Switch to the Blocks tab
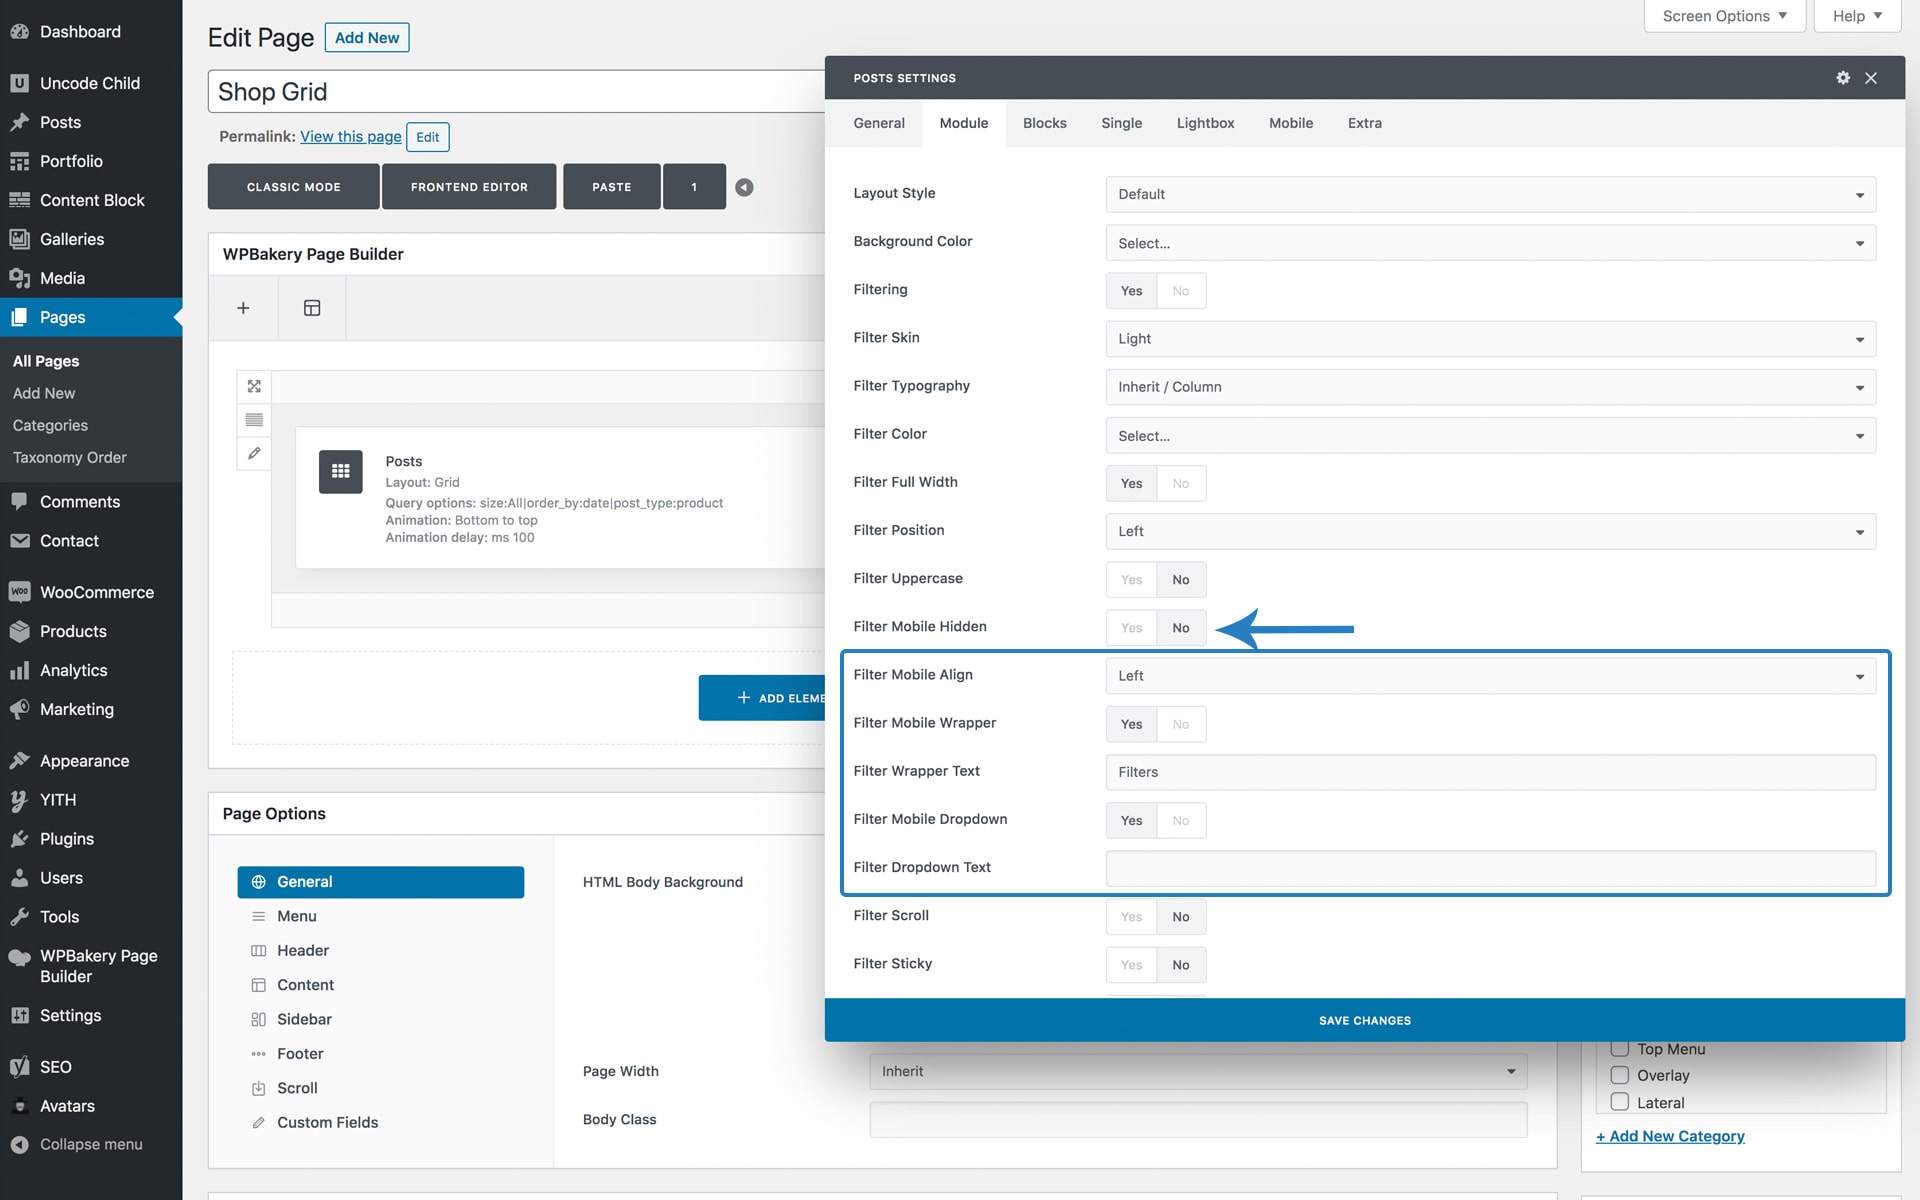 point(1044,123)
